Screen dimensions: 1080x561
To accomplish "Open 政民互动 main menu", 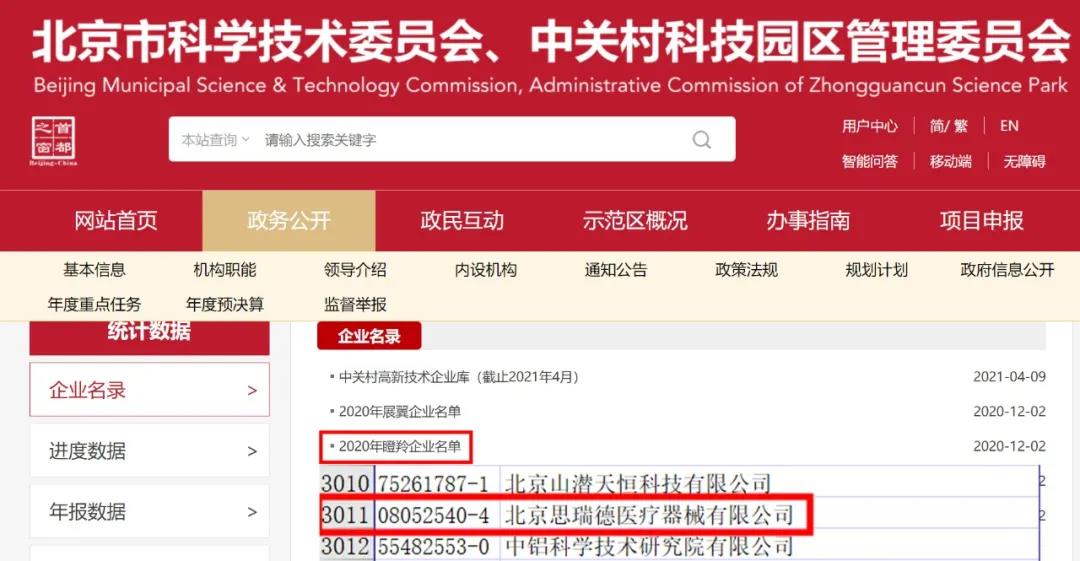I will (462, 221).
